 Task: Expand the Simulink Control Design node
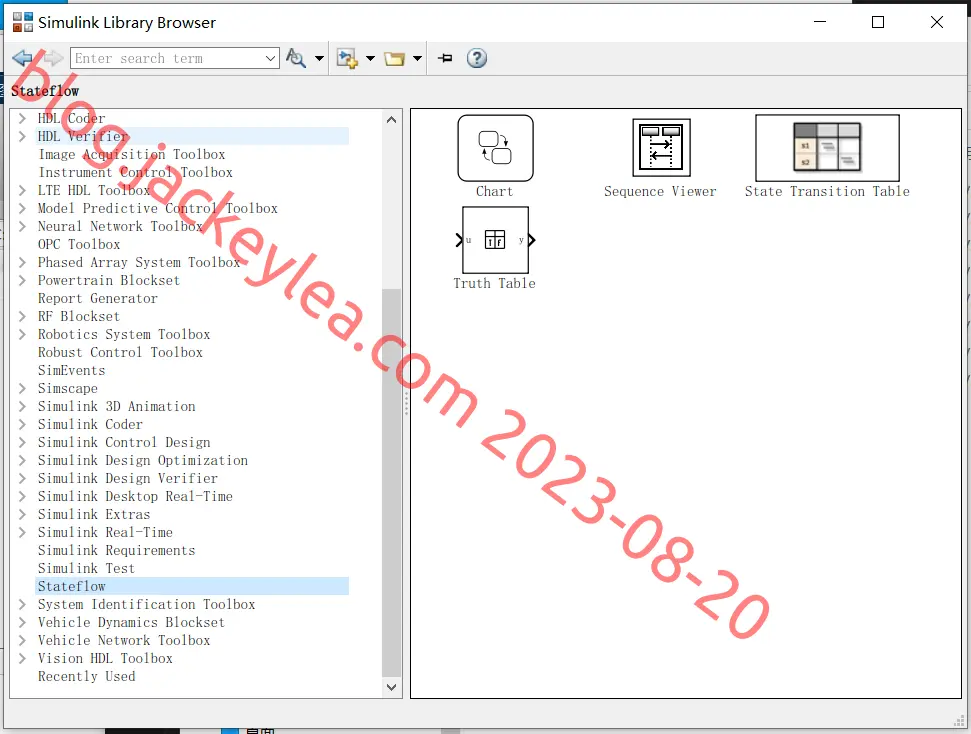[x=22, y=442]
